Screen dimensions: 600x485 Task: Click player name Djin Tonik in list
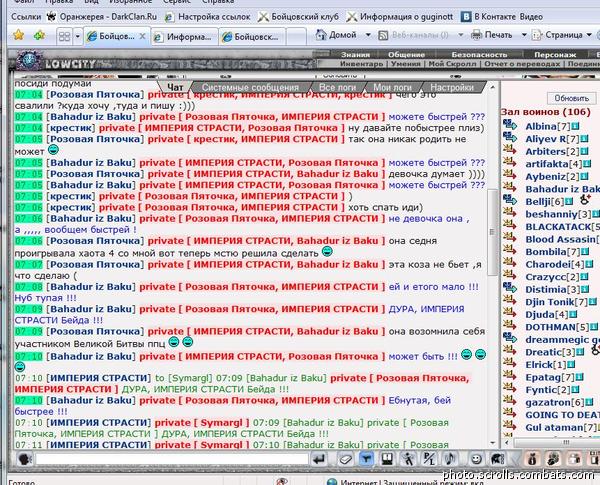549,302
